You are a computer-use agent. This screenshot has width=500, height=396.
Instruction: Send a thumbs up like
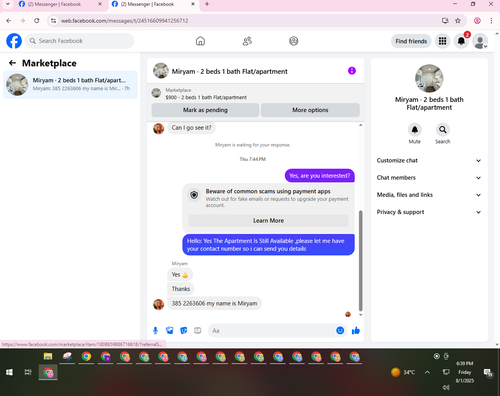pos(356,331)
